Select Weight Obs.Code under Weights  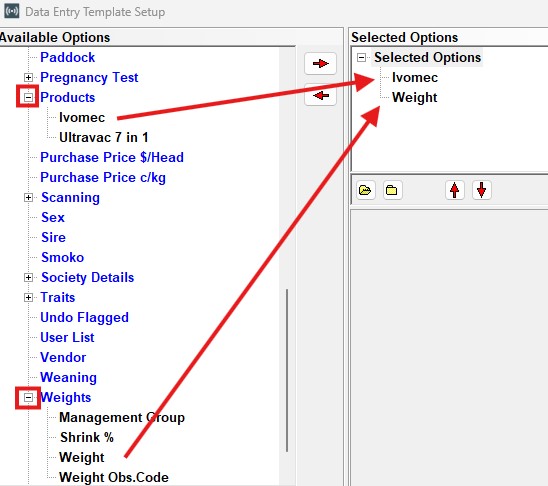click(x=114, y=477)
